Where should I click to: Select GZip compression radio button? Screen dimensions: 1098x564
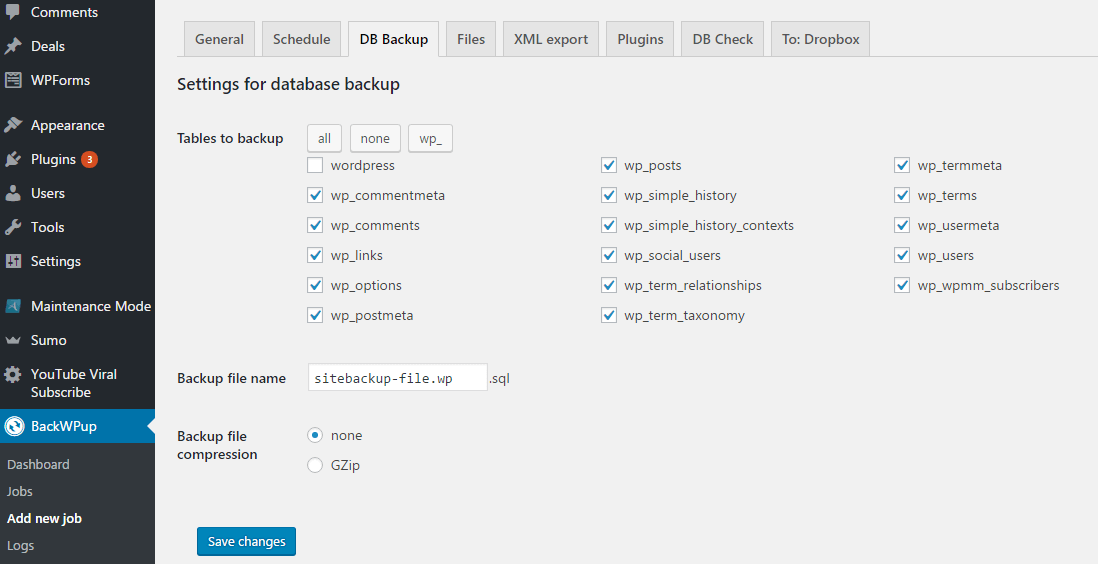click(315, 465)
